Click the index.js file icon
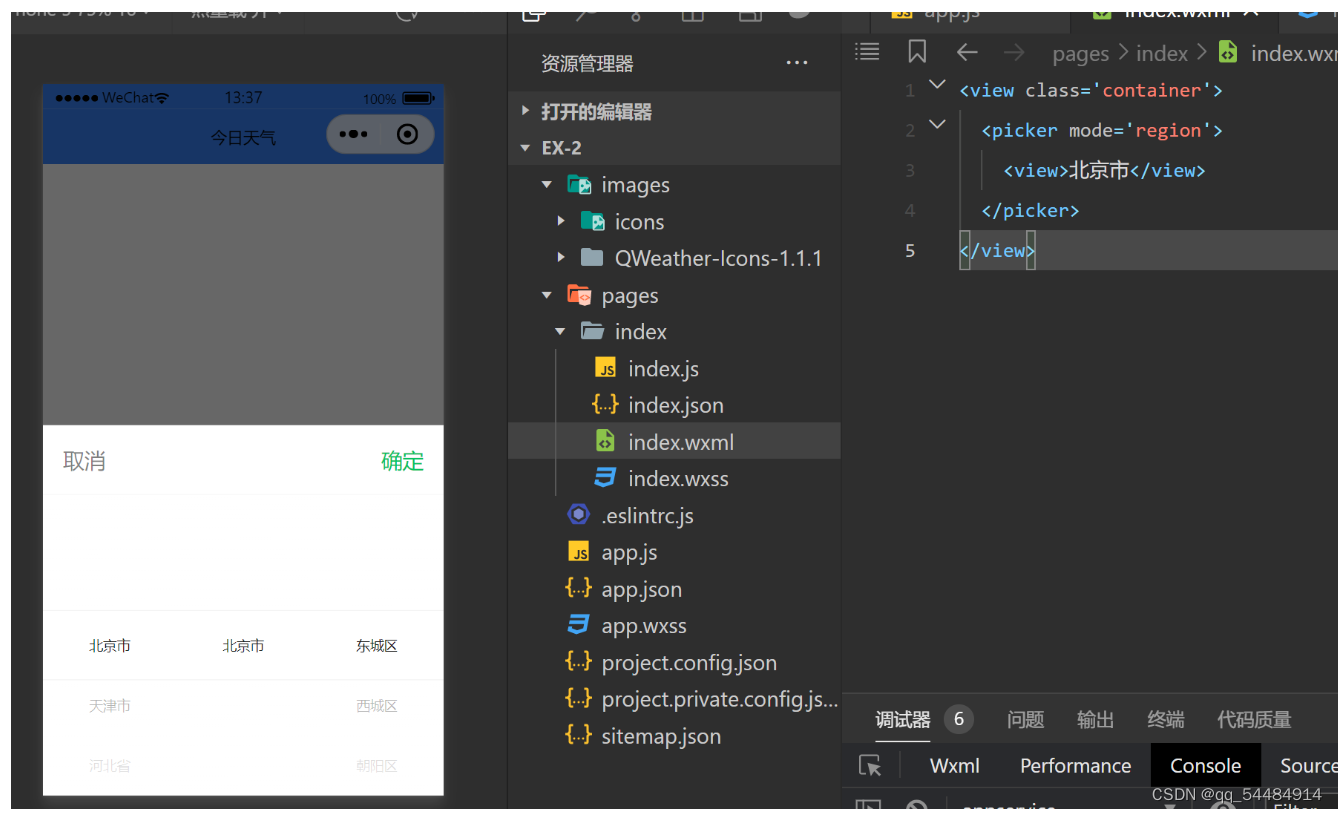 click(605, 368)
